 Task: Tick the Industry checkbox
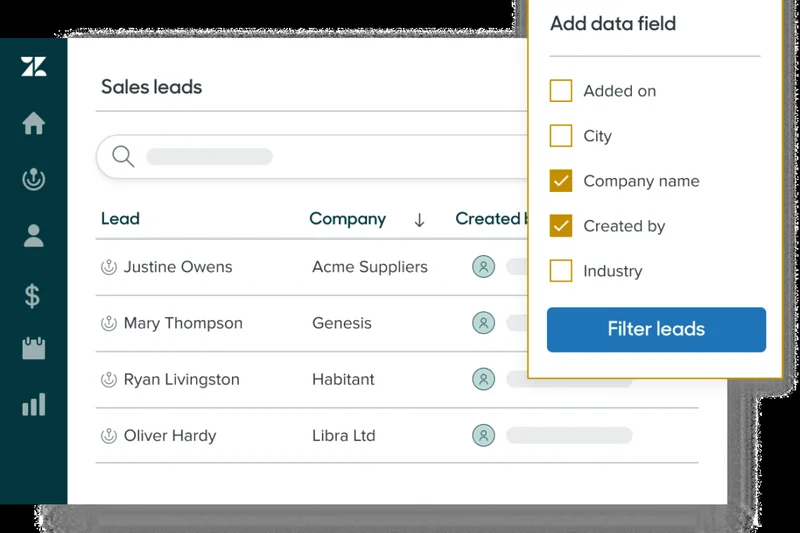coord(561,271)
